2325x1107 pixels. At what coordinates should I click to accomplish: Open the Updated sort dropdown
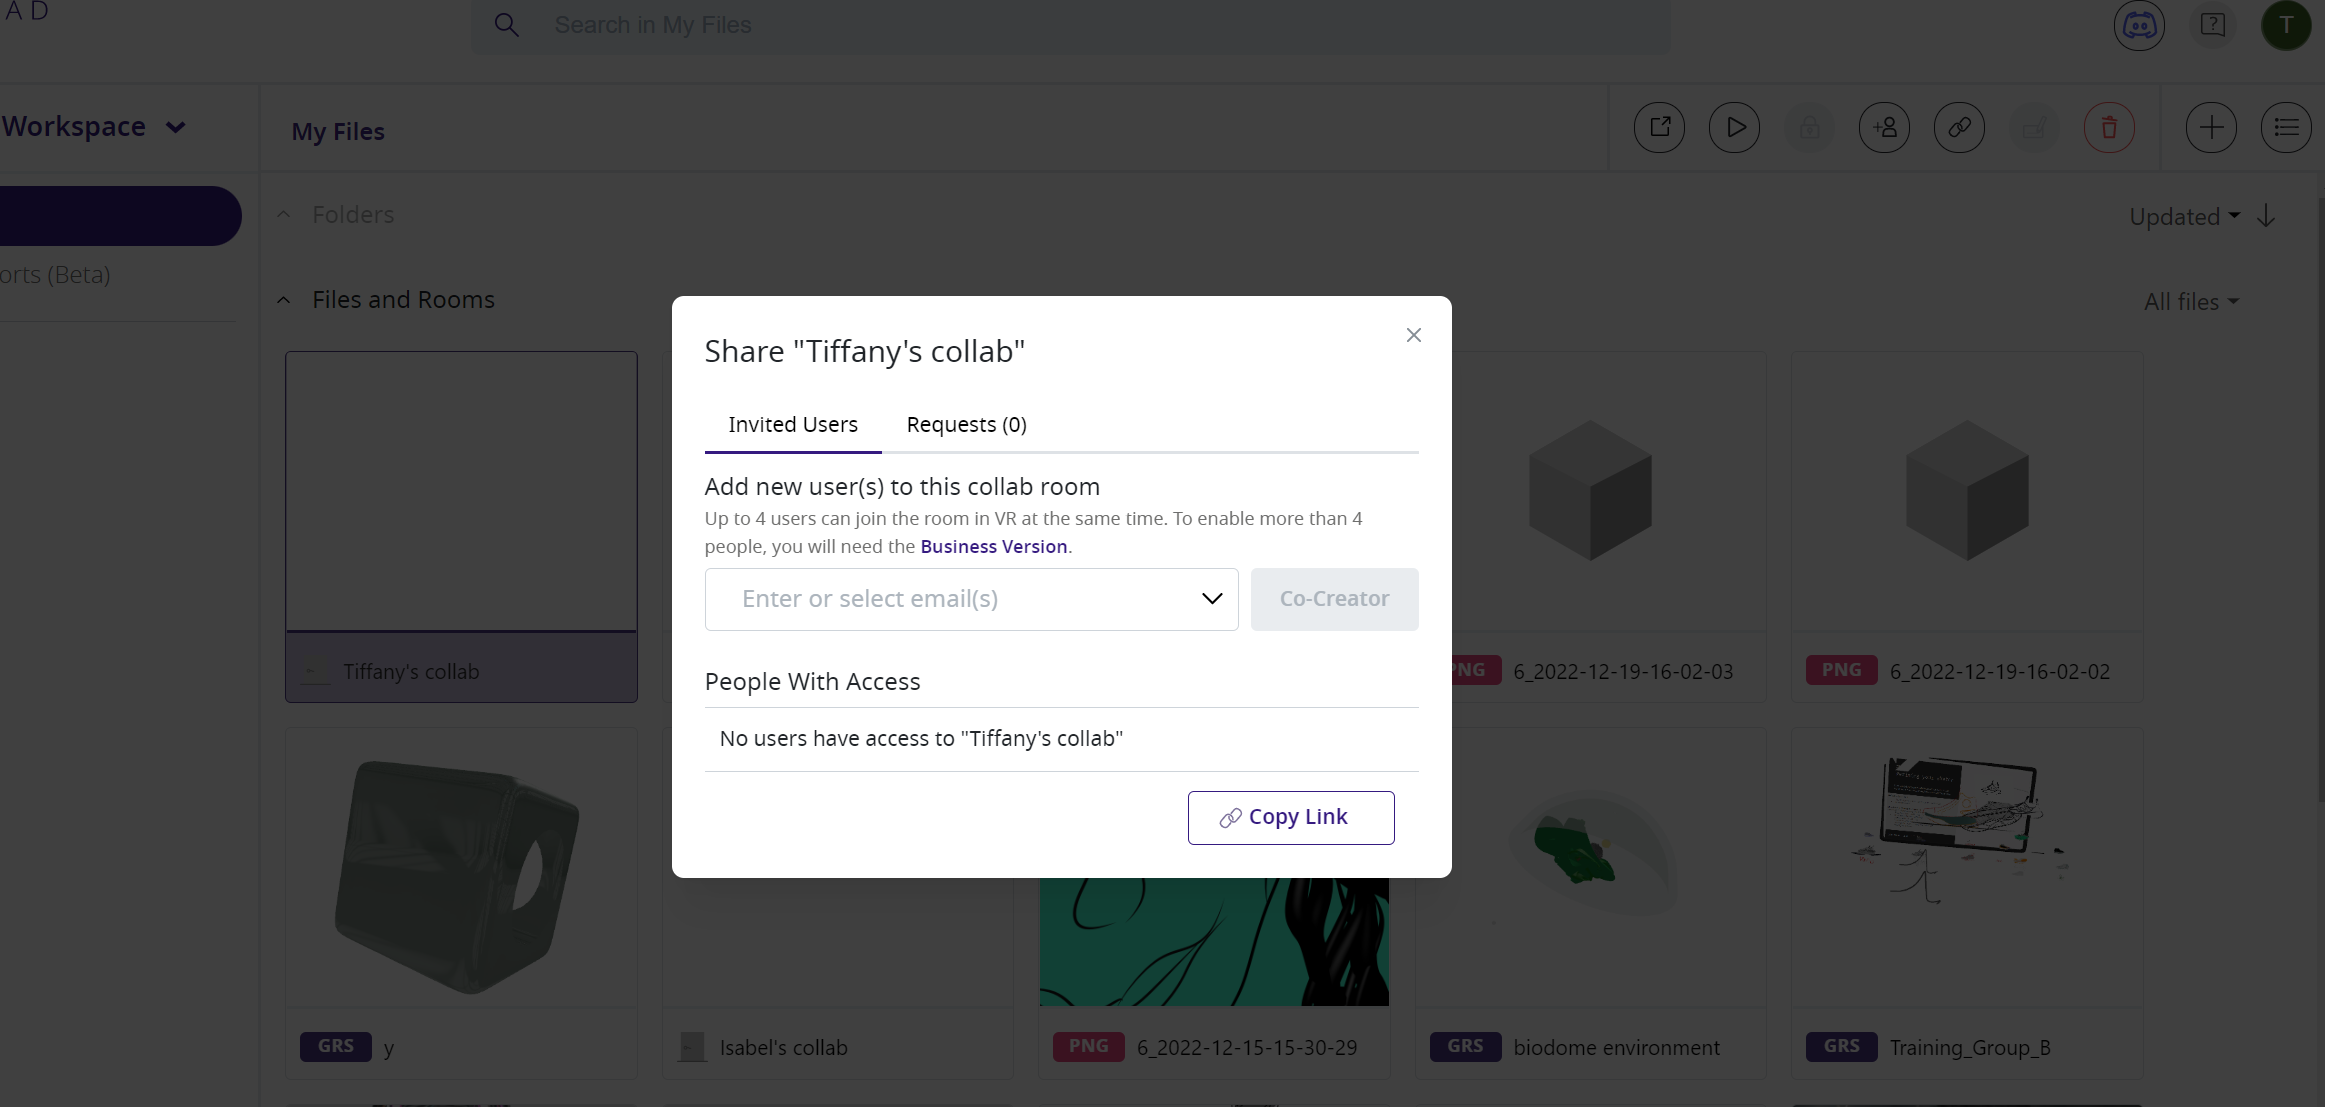pos(2184,216)
